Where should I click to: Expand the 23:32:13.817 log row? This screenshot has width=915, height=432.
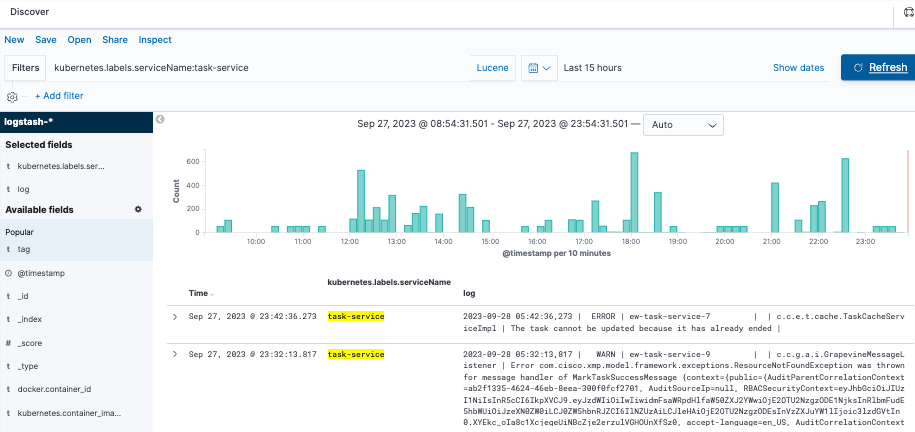(x=175, y=354)
